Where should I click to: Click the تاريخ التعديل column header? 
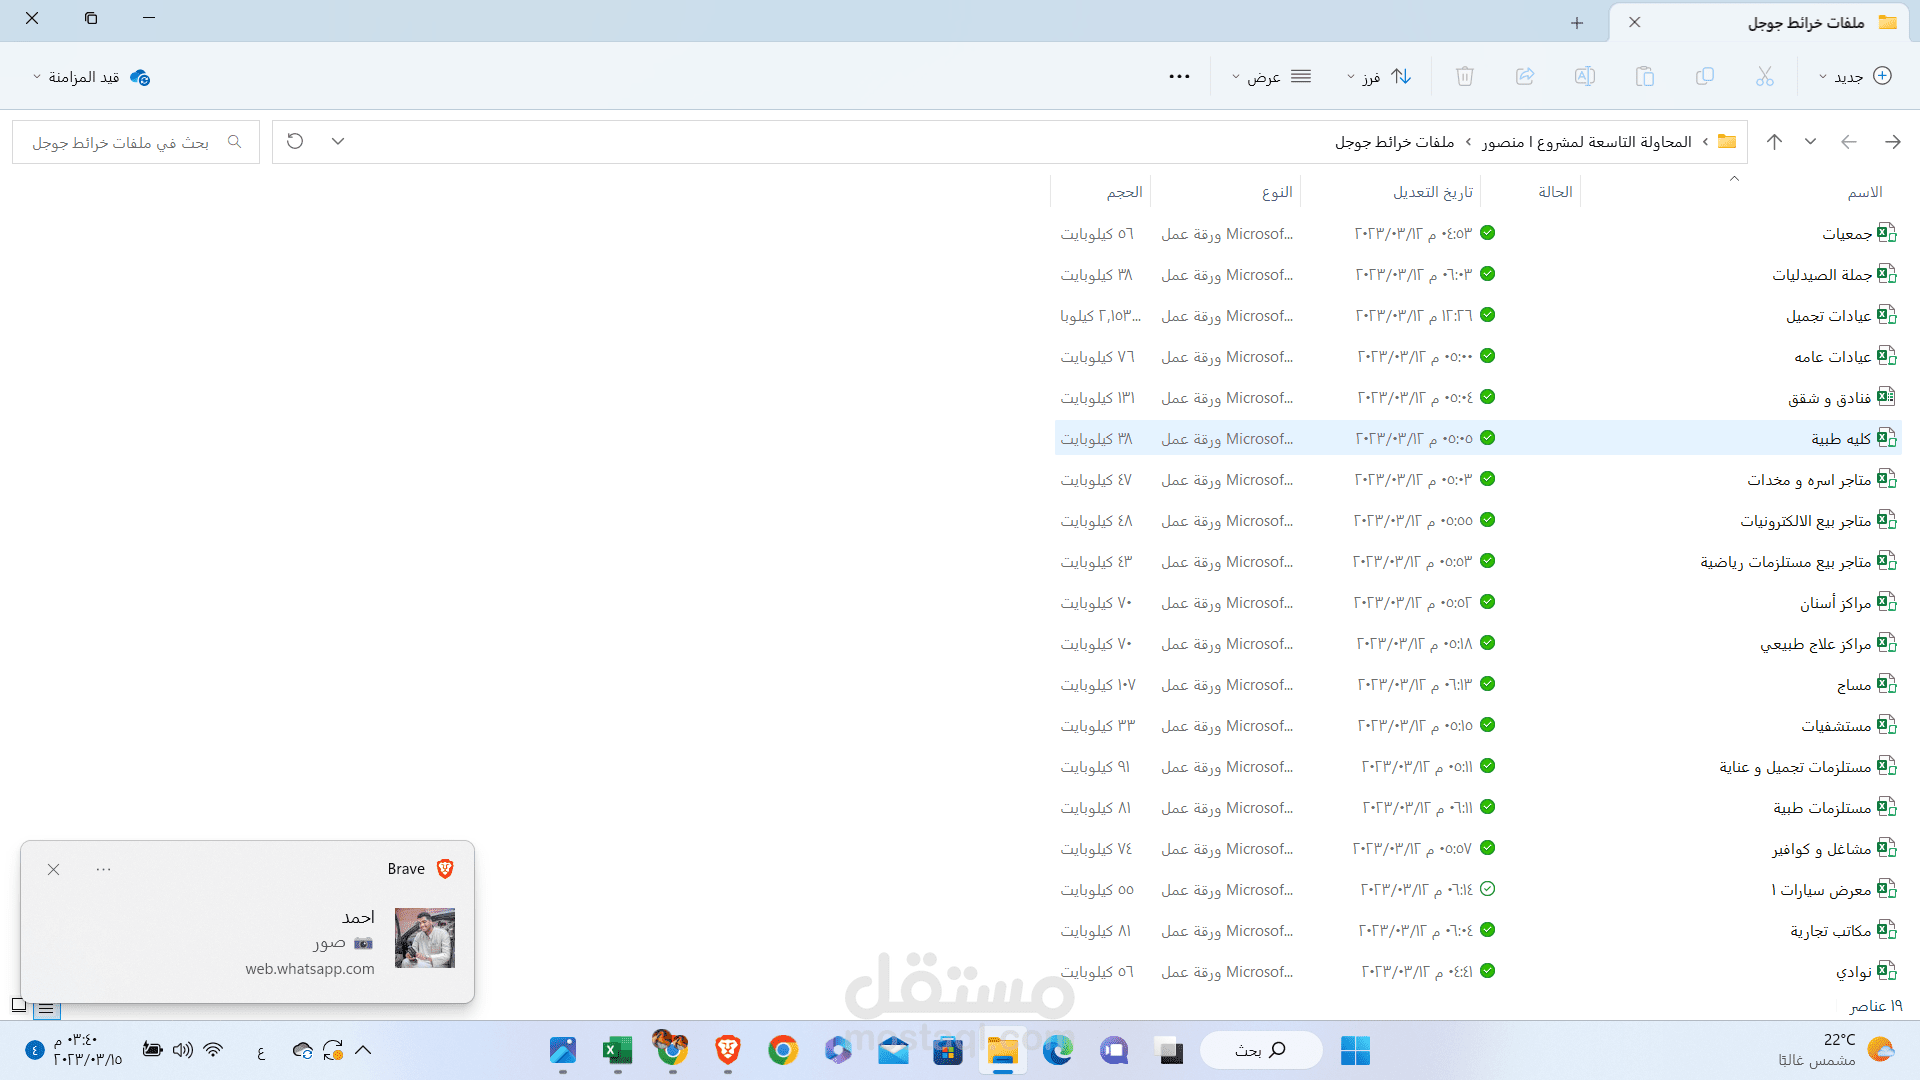click(x=1432, y=192)
